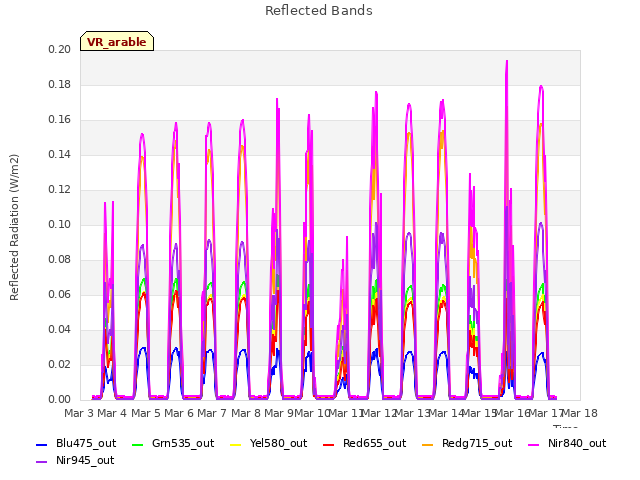Click the blue Blu475_out legend color line

tap(42, 444)
